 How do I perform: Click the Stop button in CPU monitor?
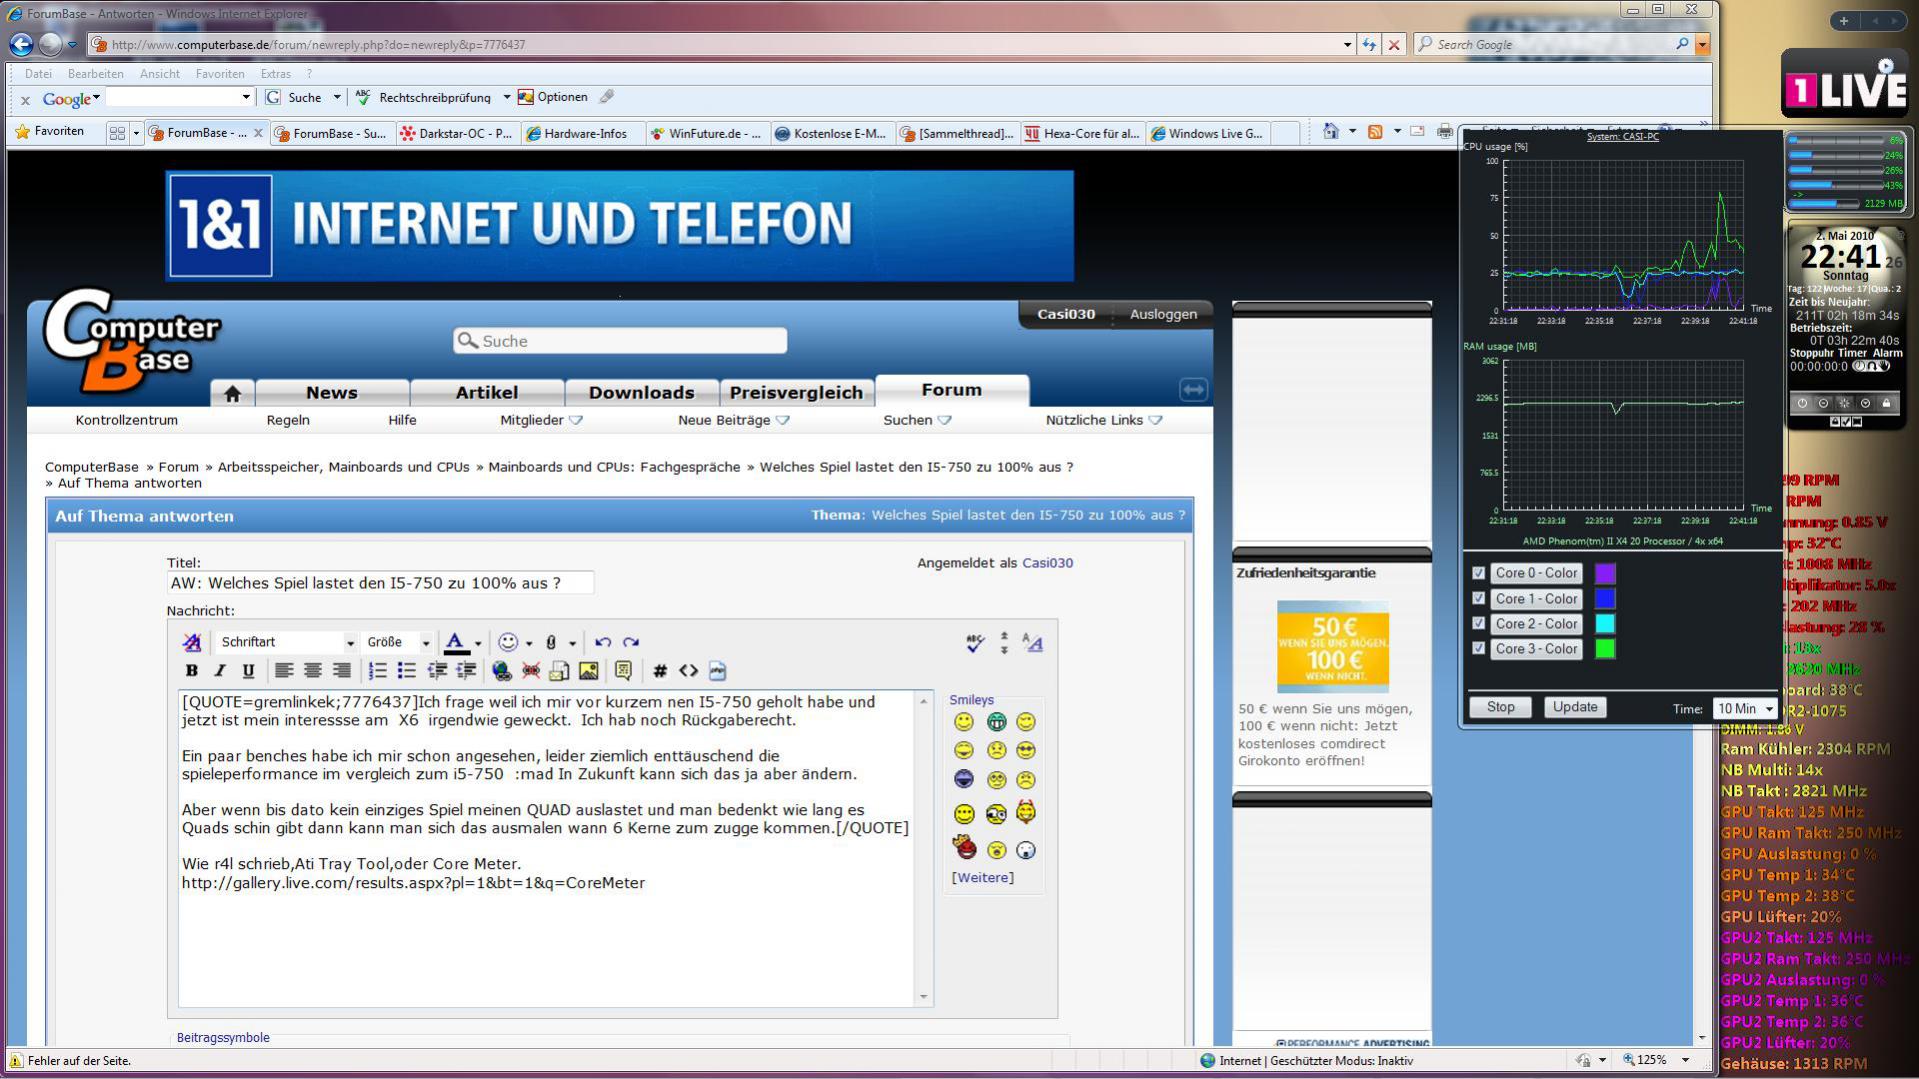[1500, 707]
